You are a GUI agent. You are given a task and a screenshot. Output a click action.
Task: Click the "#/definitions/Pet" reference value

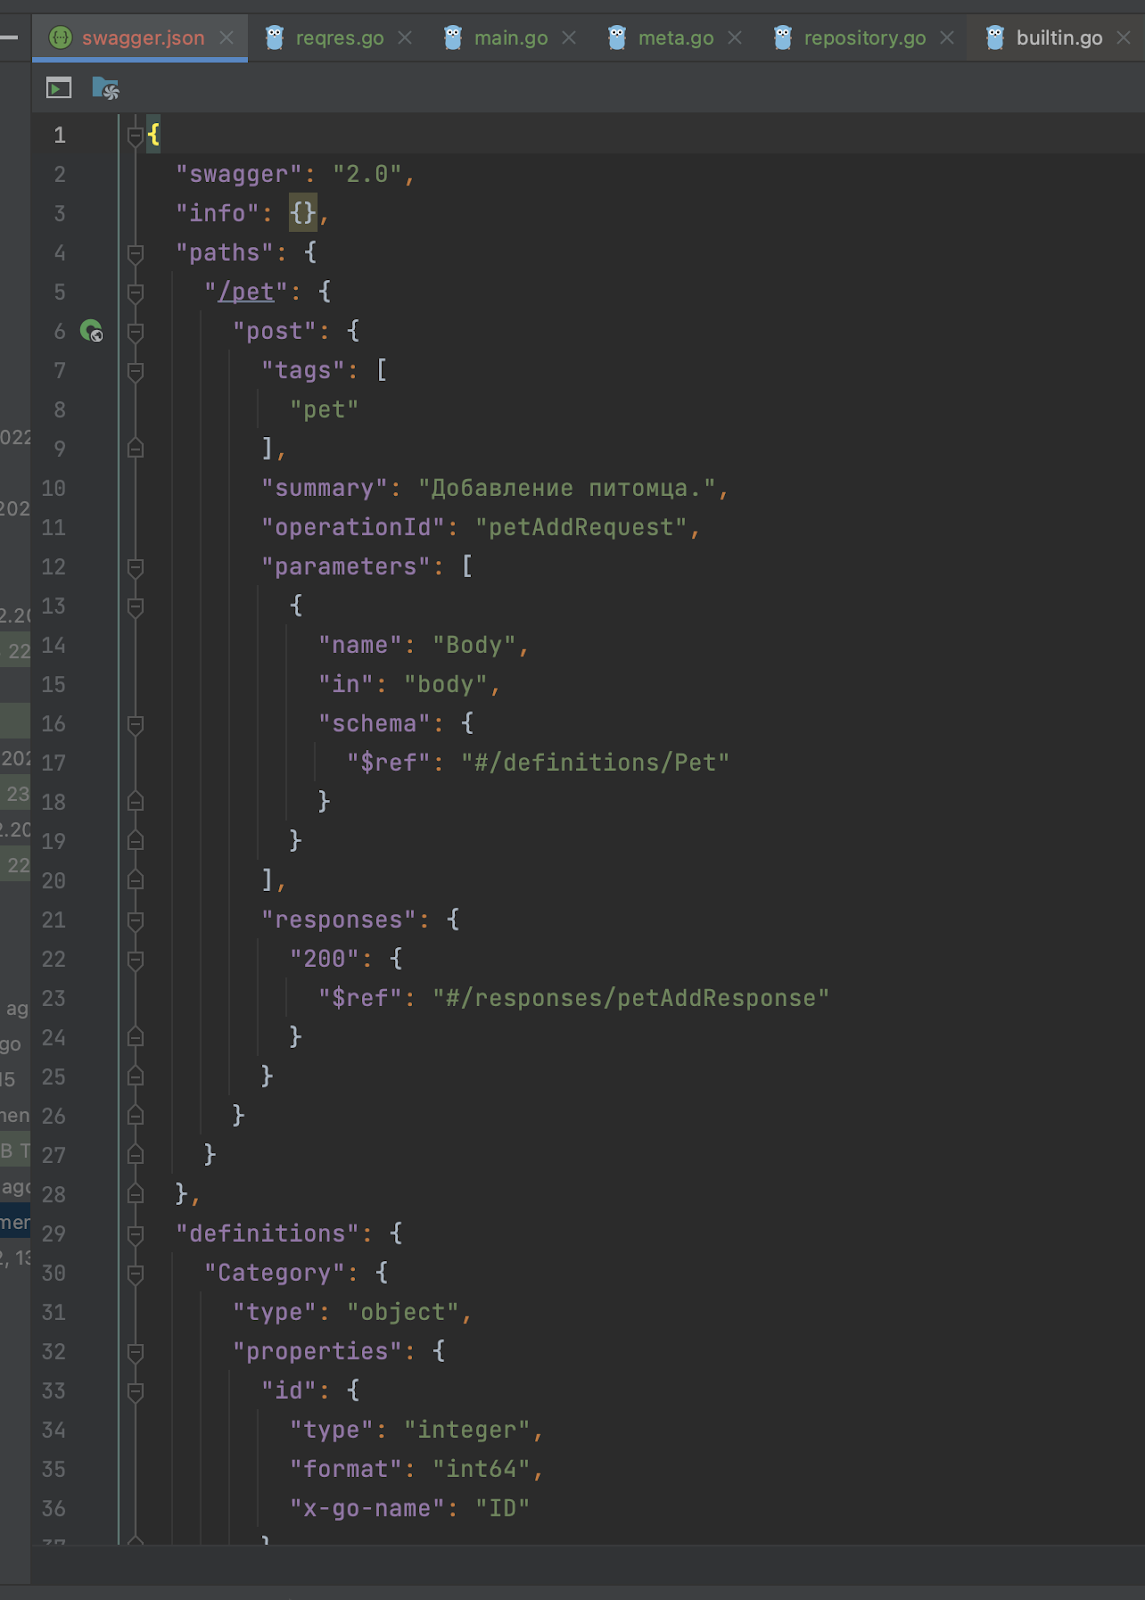coord(595,763)
